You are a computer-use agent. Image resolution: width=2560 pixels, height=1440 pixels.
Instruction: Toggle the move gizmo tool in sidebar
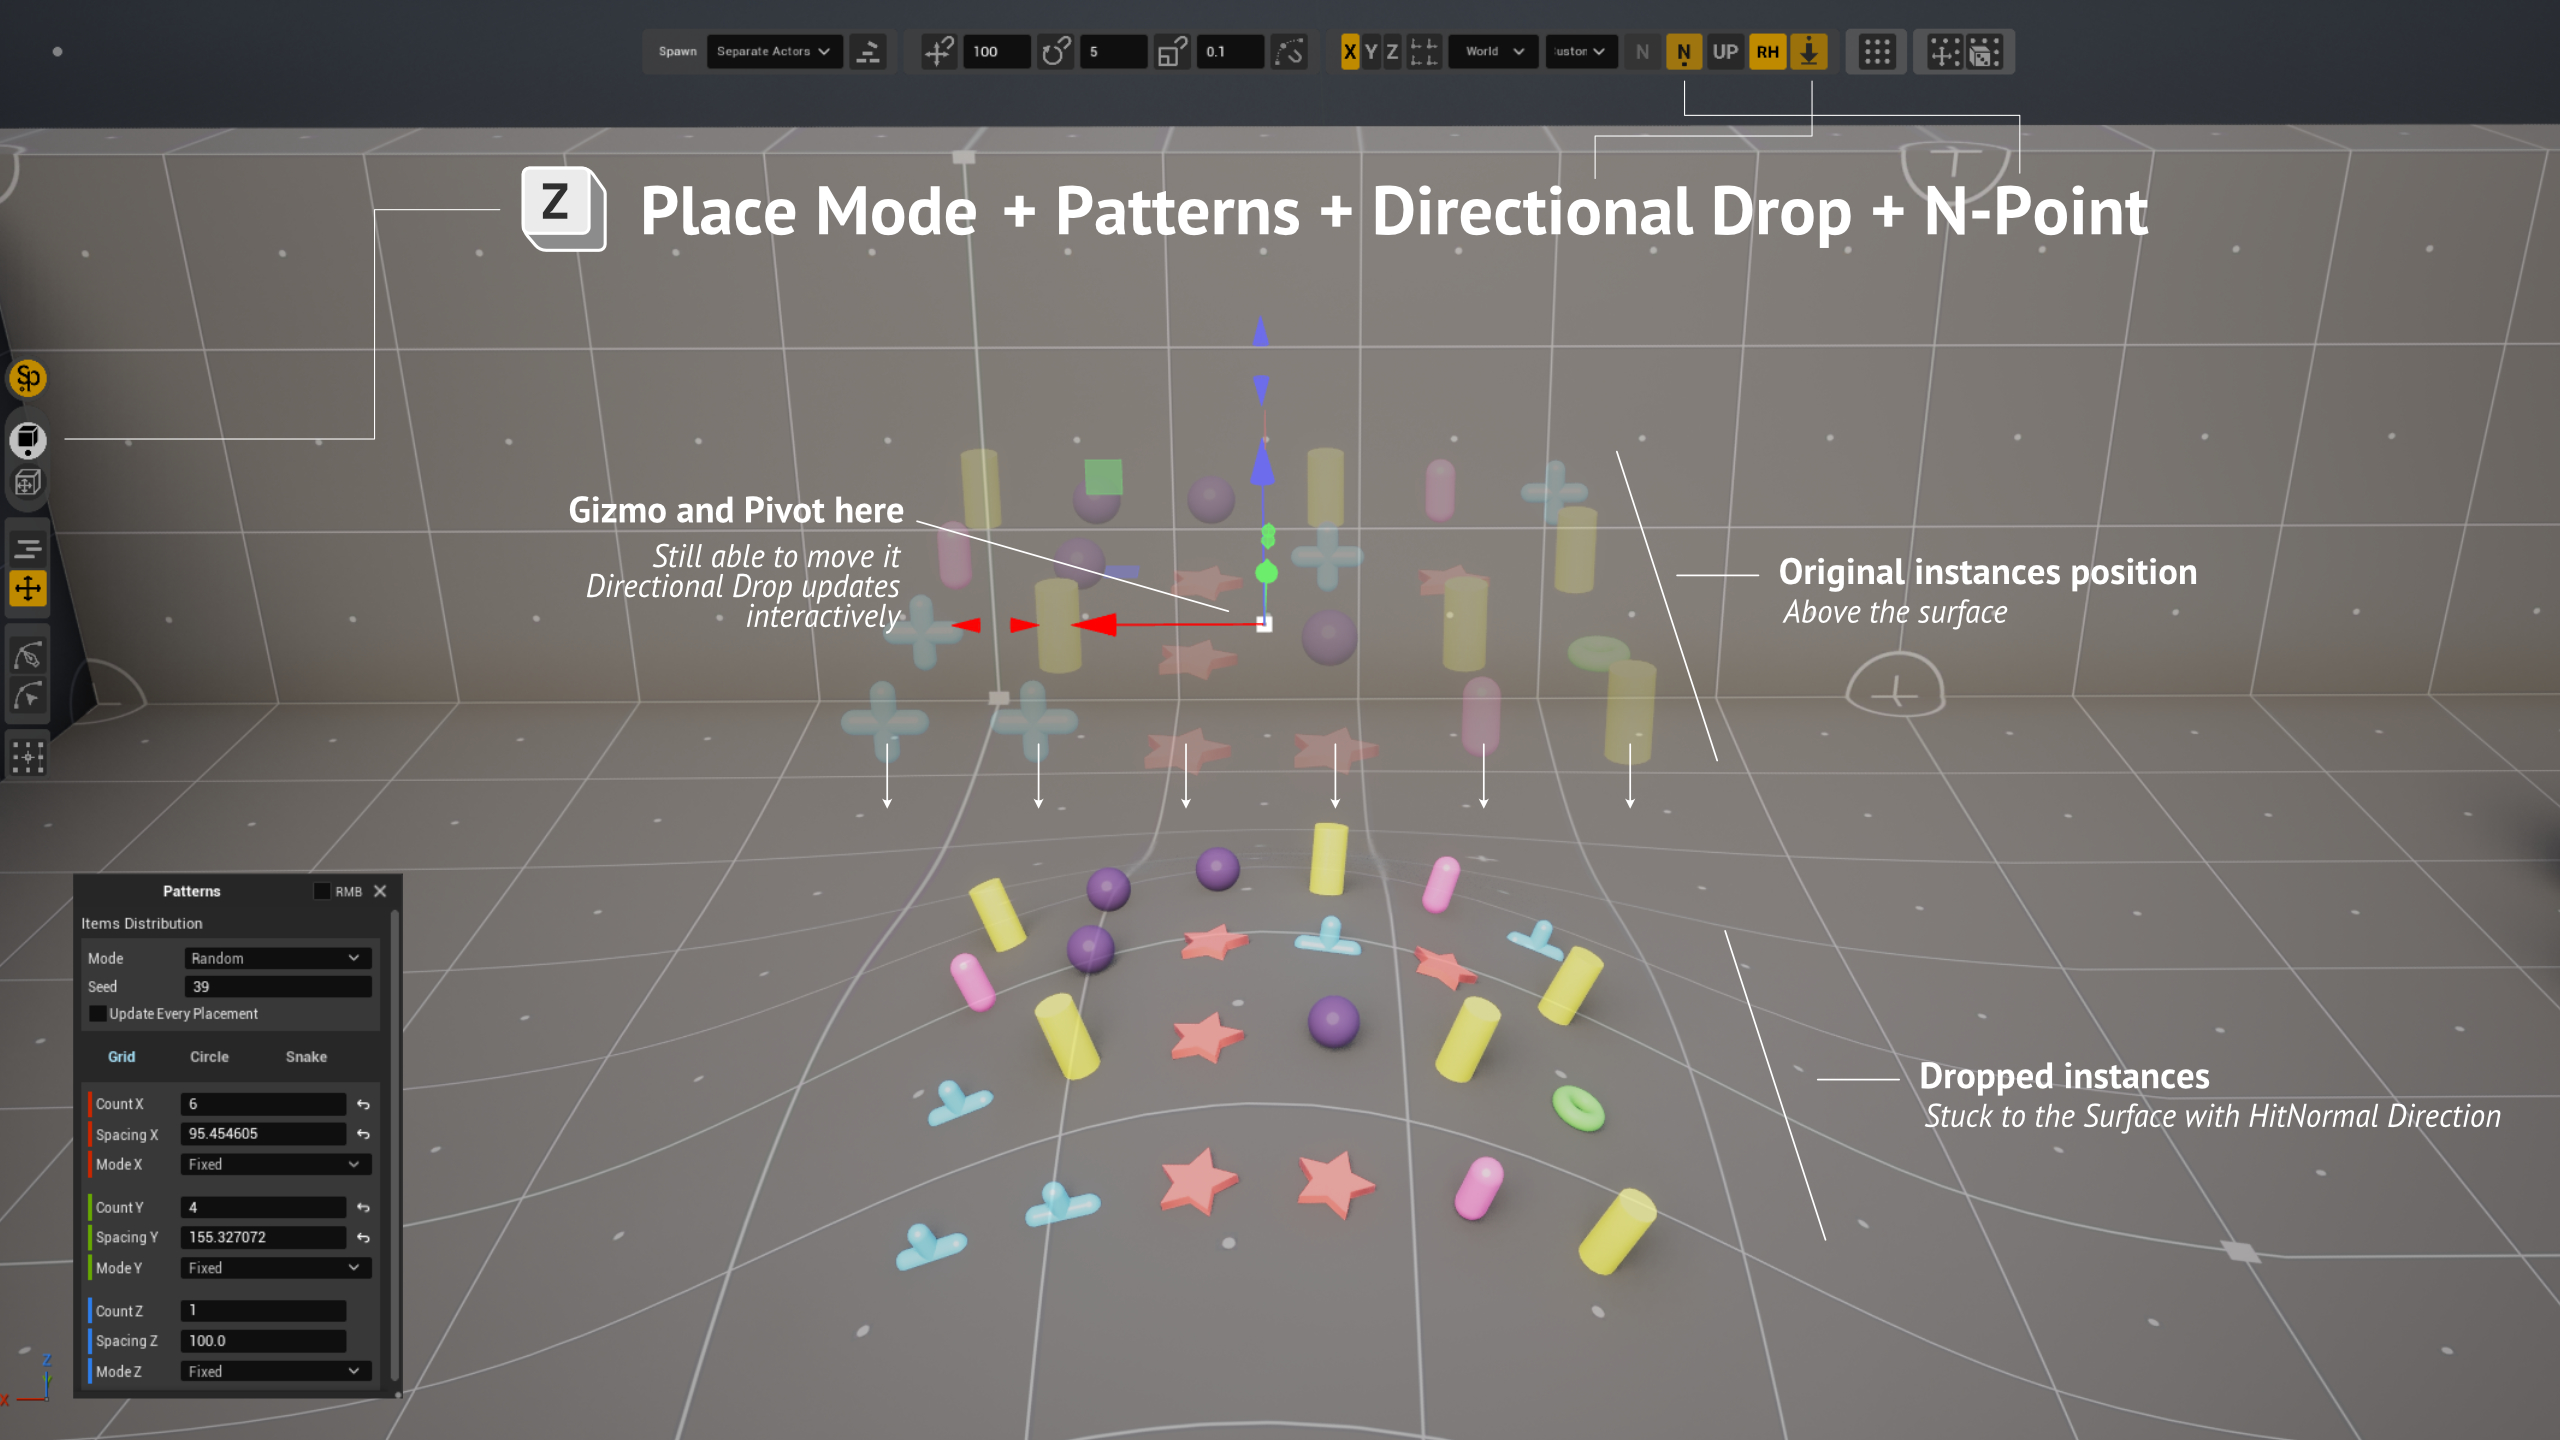[28, 588]
